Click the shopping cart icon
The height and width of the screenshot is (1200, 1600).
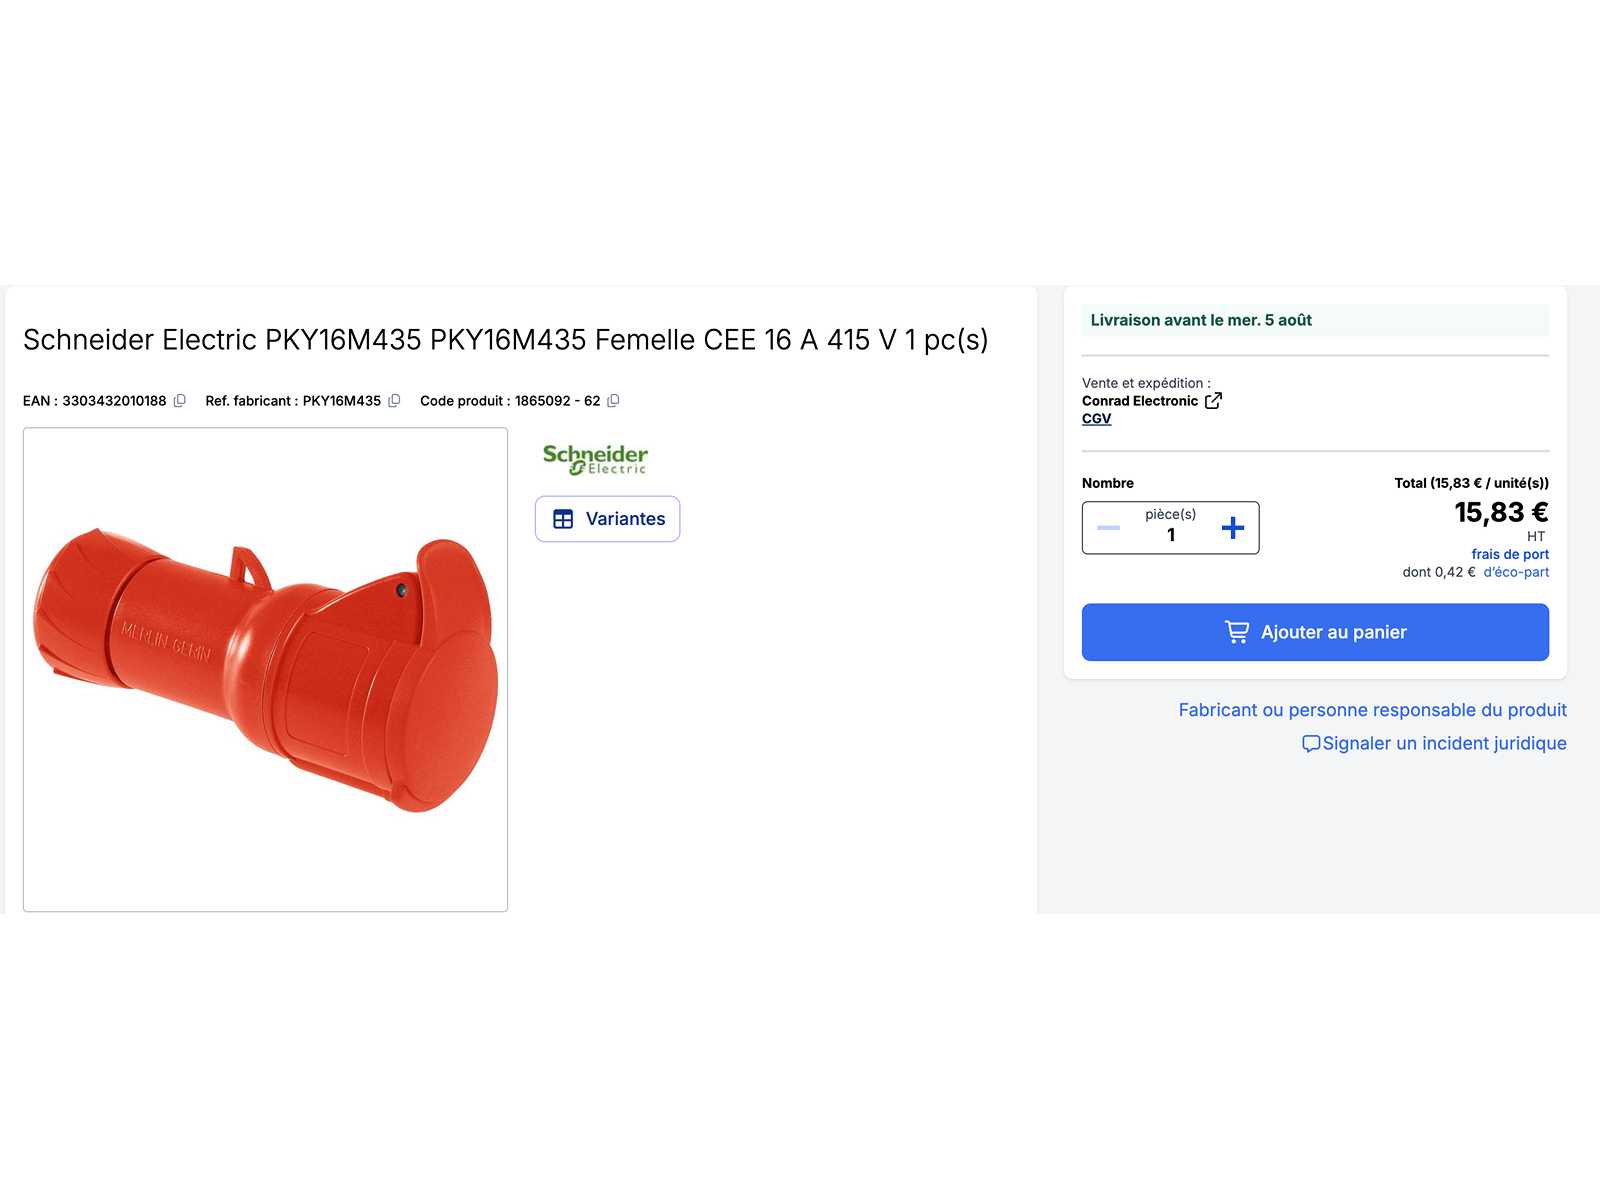pyautogui.click(x=1237, y=632)
